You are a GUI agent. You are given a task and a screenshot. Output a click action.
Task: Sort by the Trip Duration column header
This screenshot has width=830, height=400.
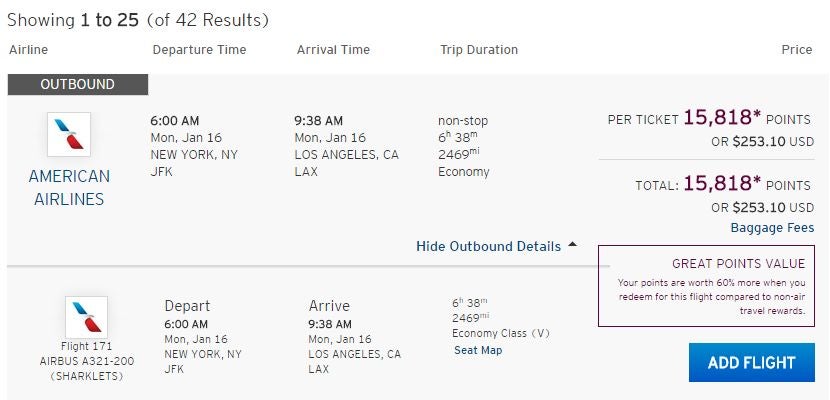479,50
